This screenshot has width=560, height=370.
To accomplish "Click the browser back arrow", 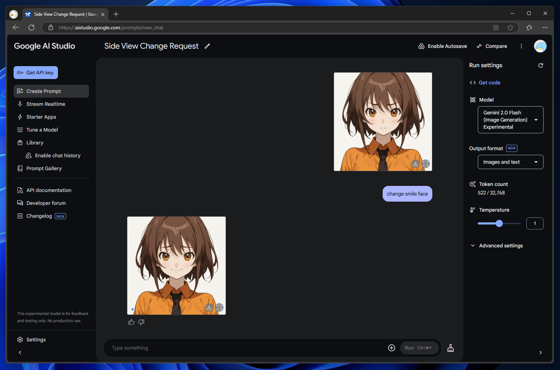I will coord(15,28).
